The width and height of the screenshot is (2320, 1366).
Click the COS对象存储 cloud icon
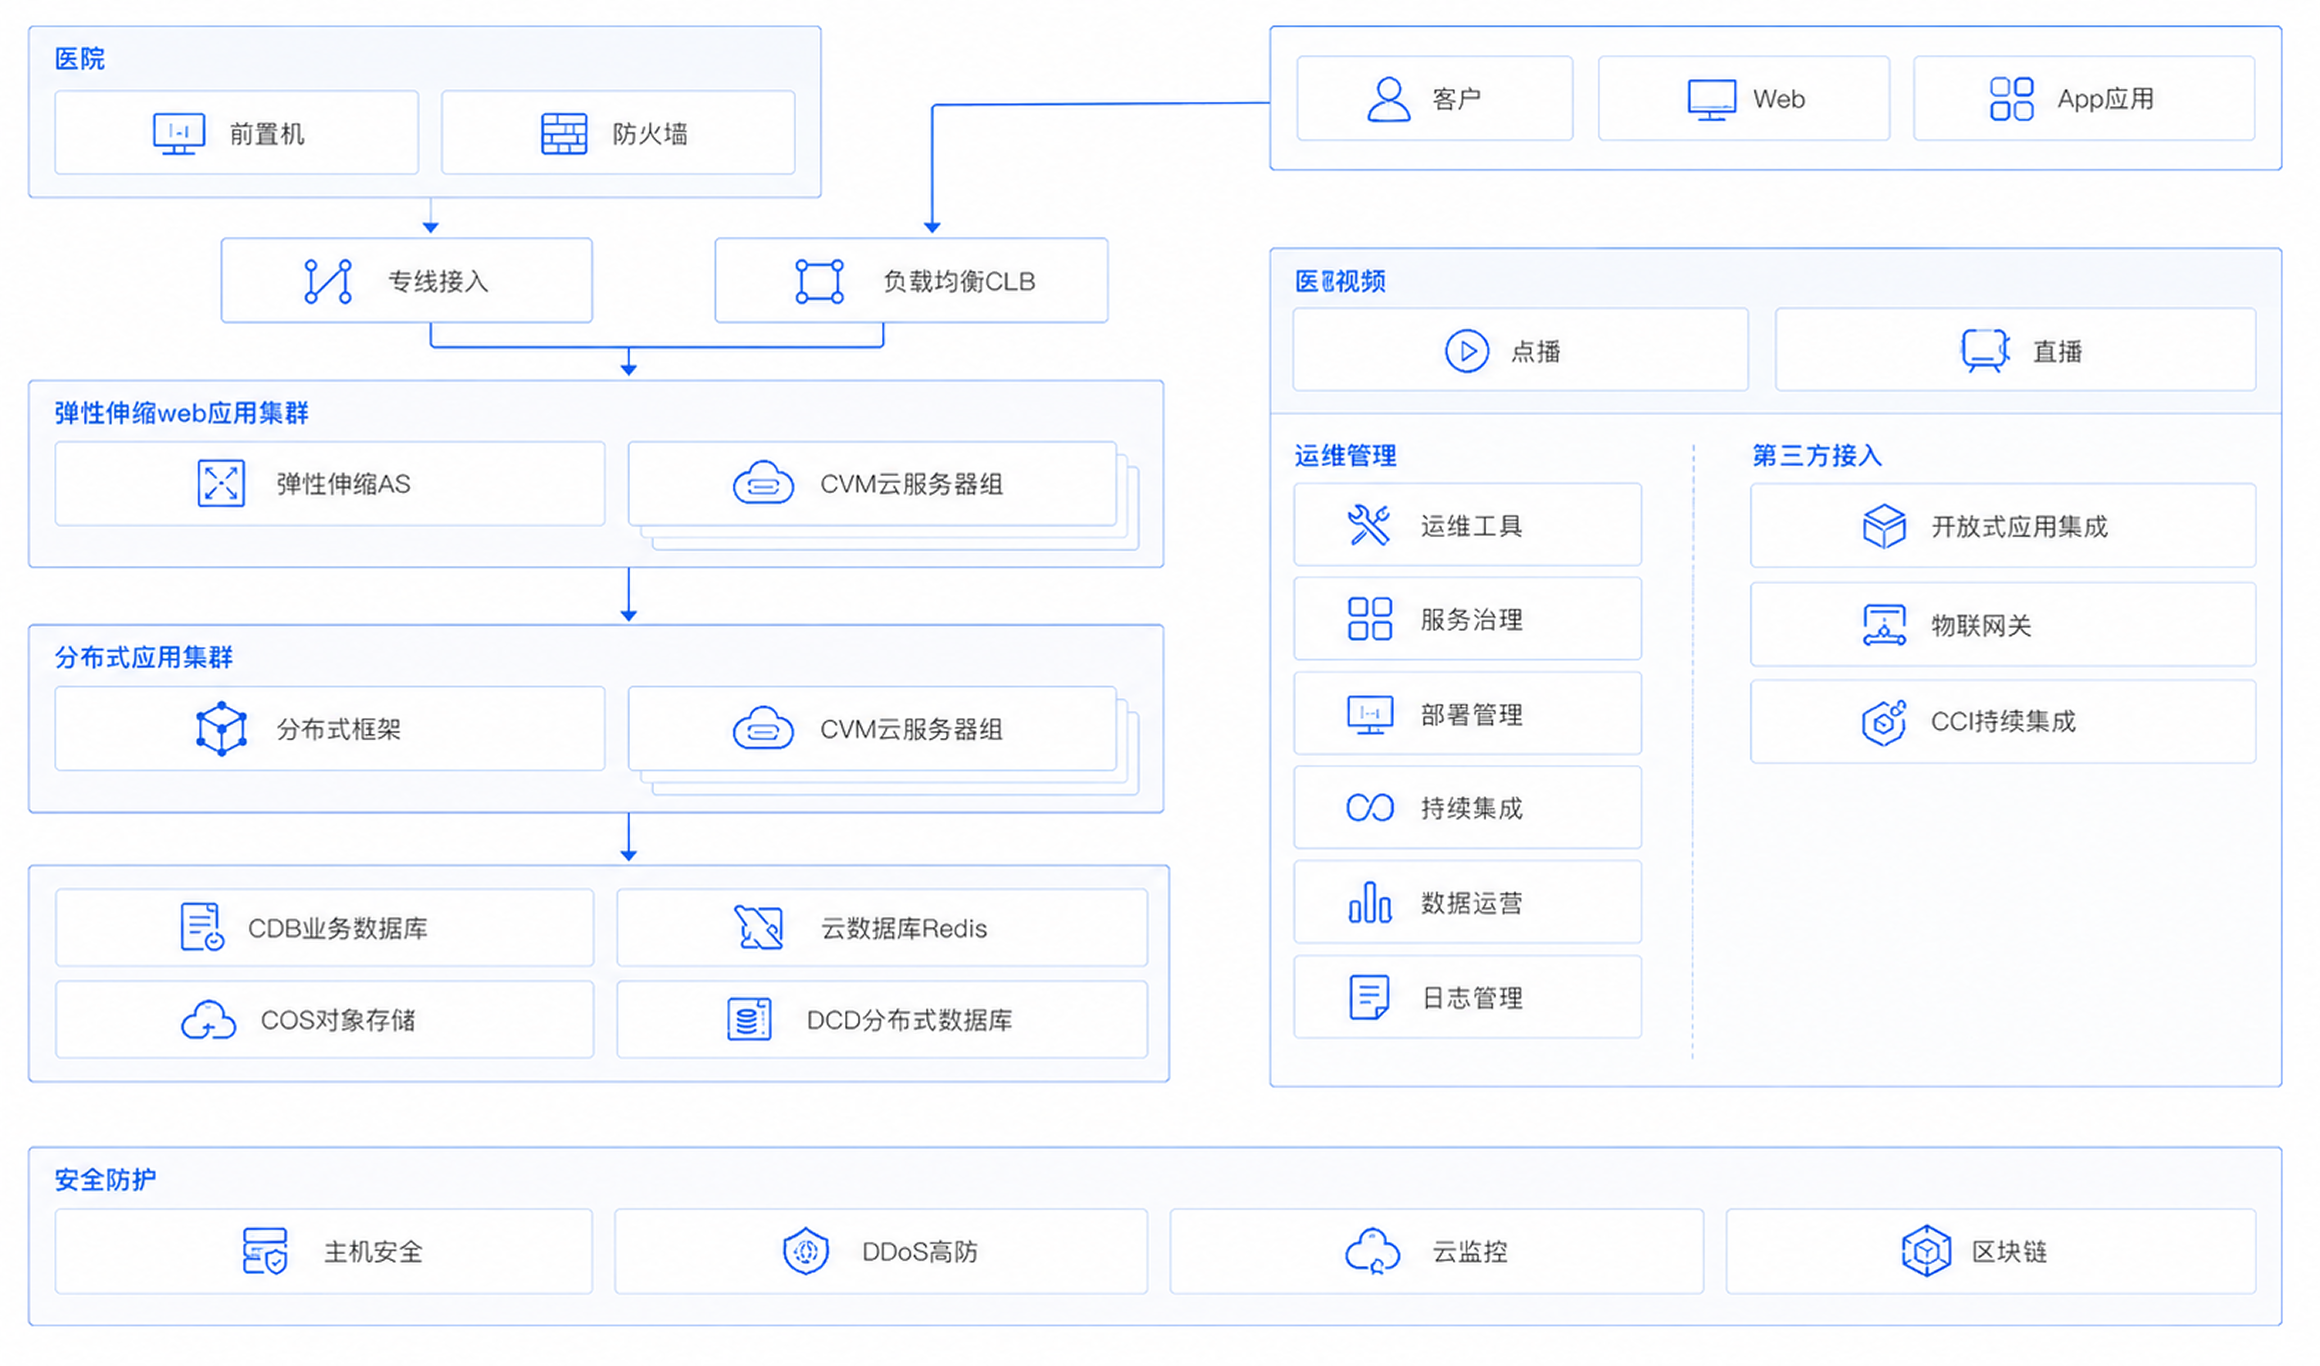tap(208, 1020)
